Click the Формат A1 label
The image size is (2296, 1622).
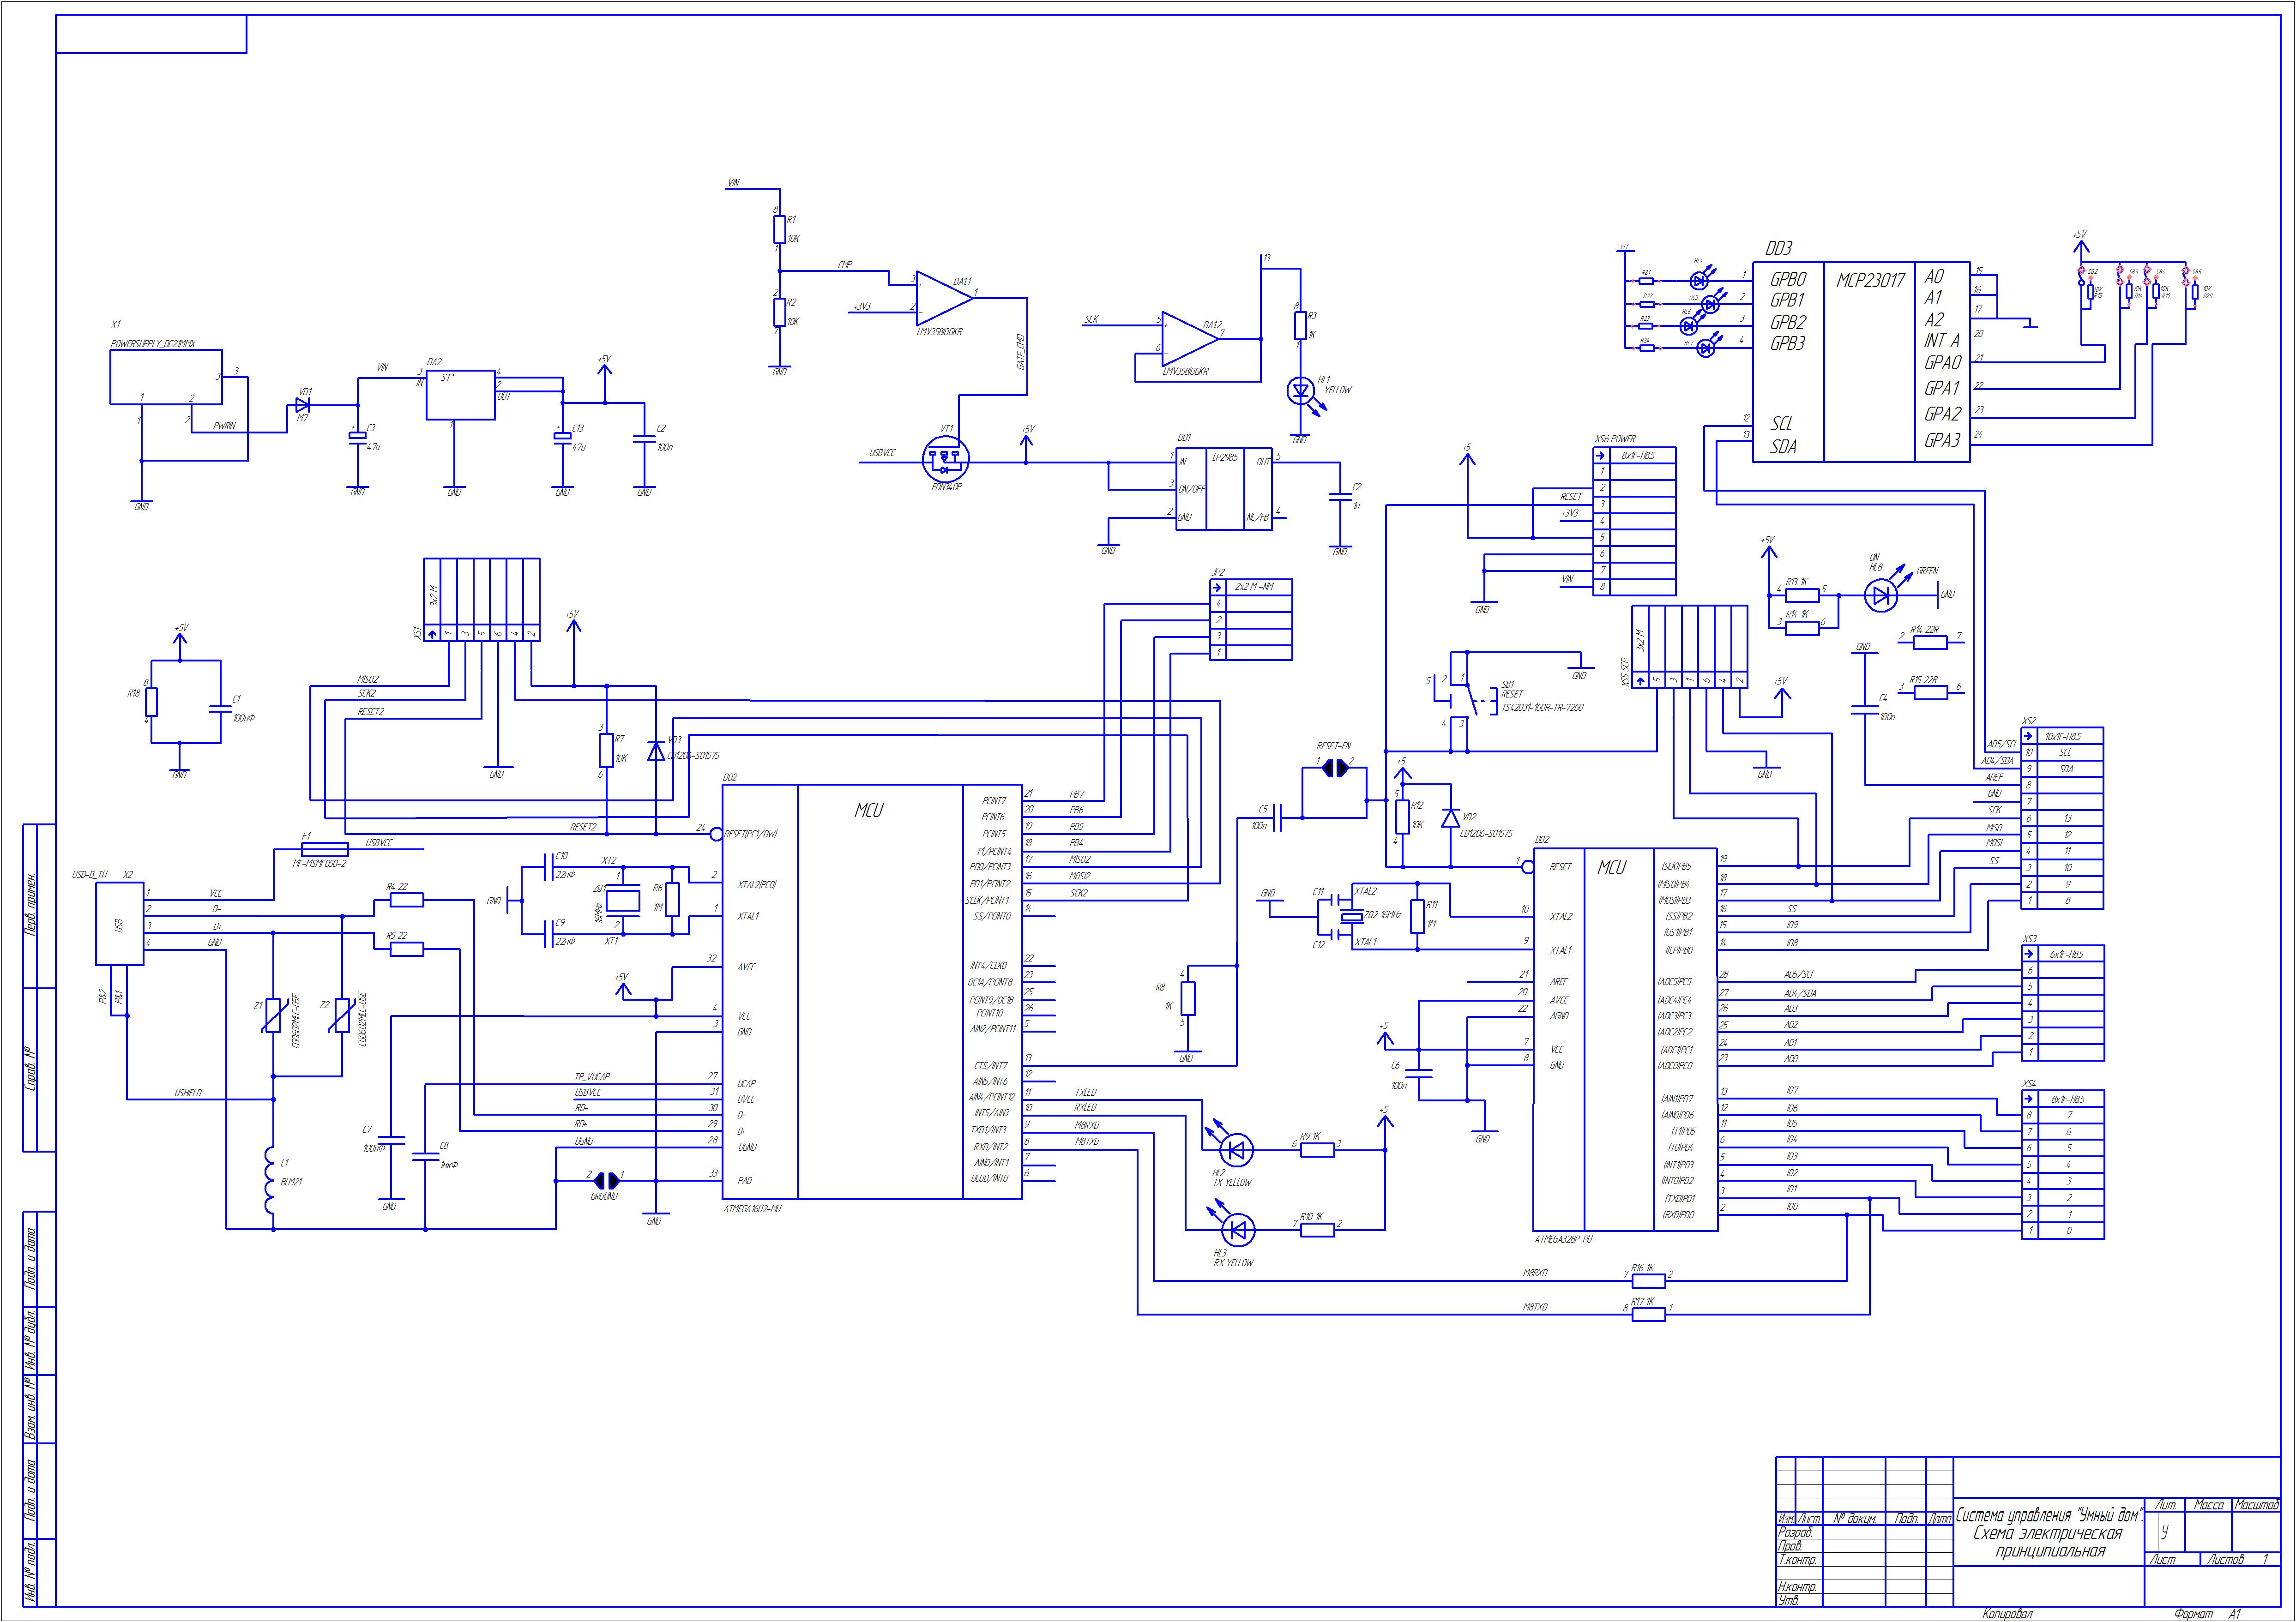(2208, 1614)
